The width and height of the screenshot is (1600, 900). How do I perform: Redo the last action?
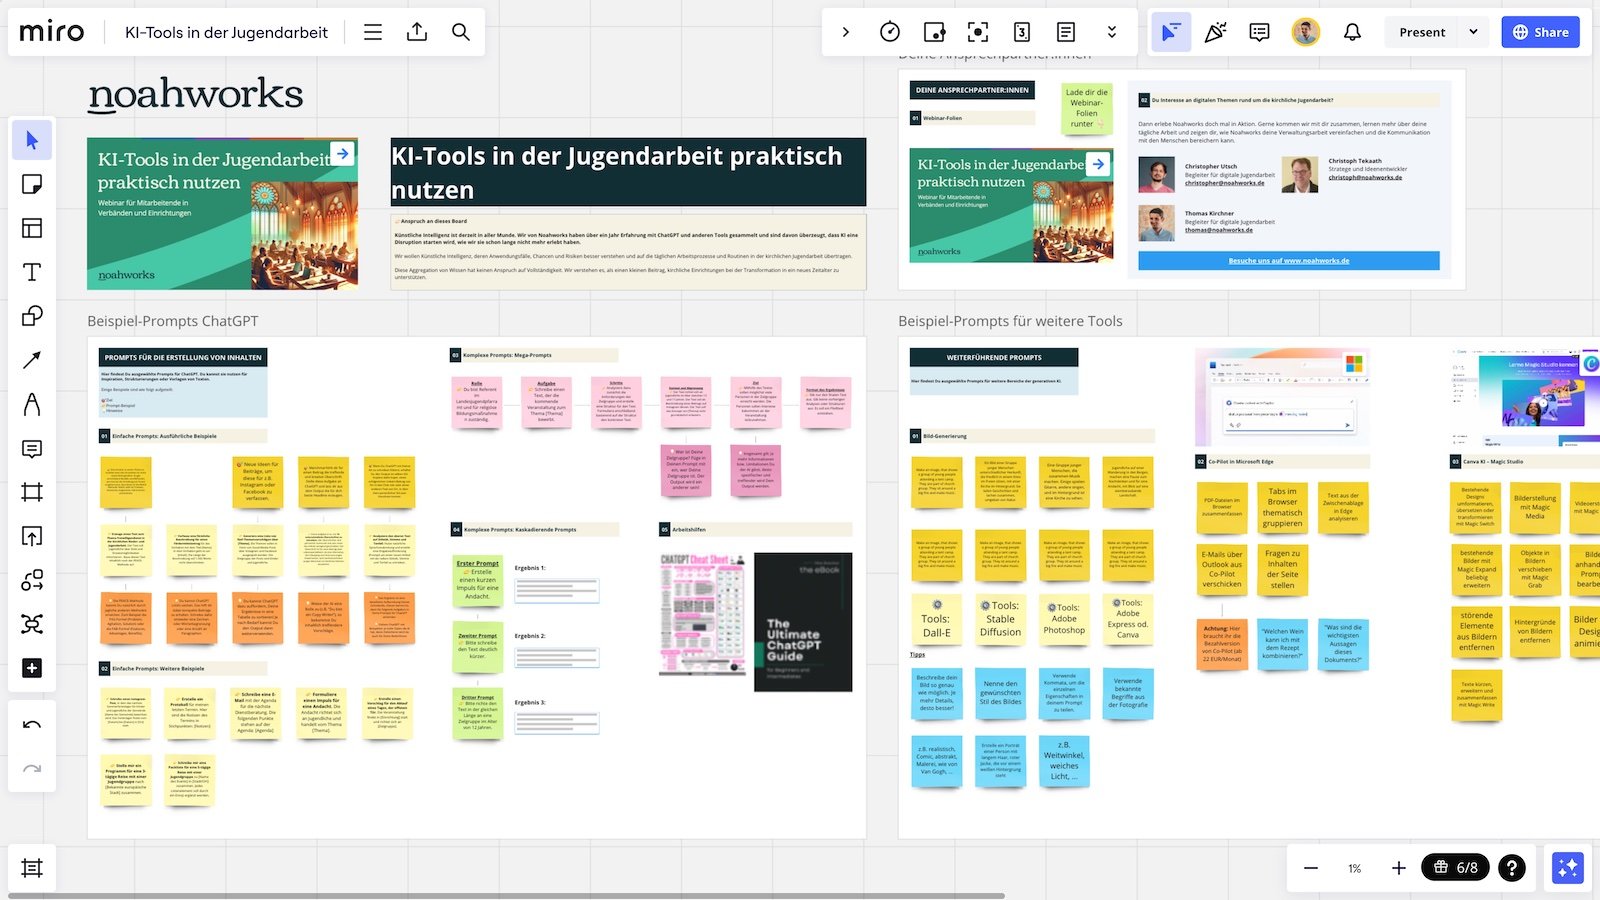pos(32,769)
